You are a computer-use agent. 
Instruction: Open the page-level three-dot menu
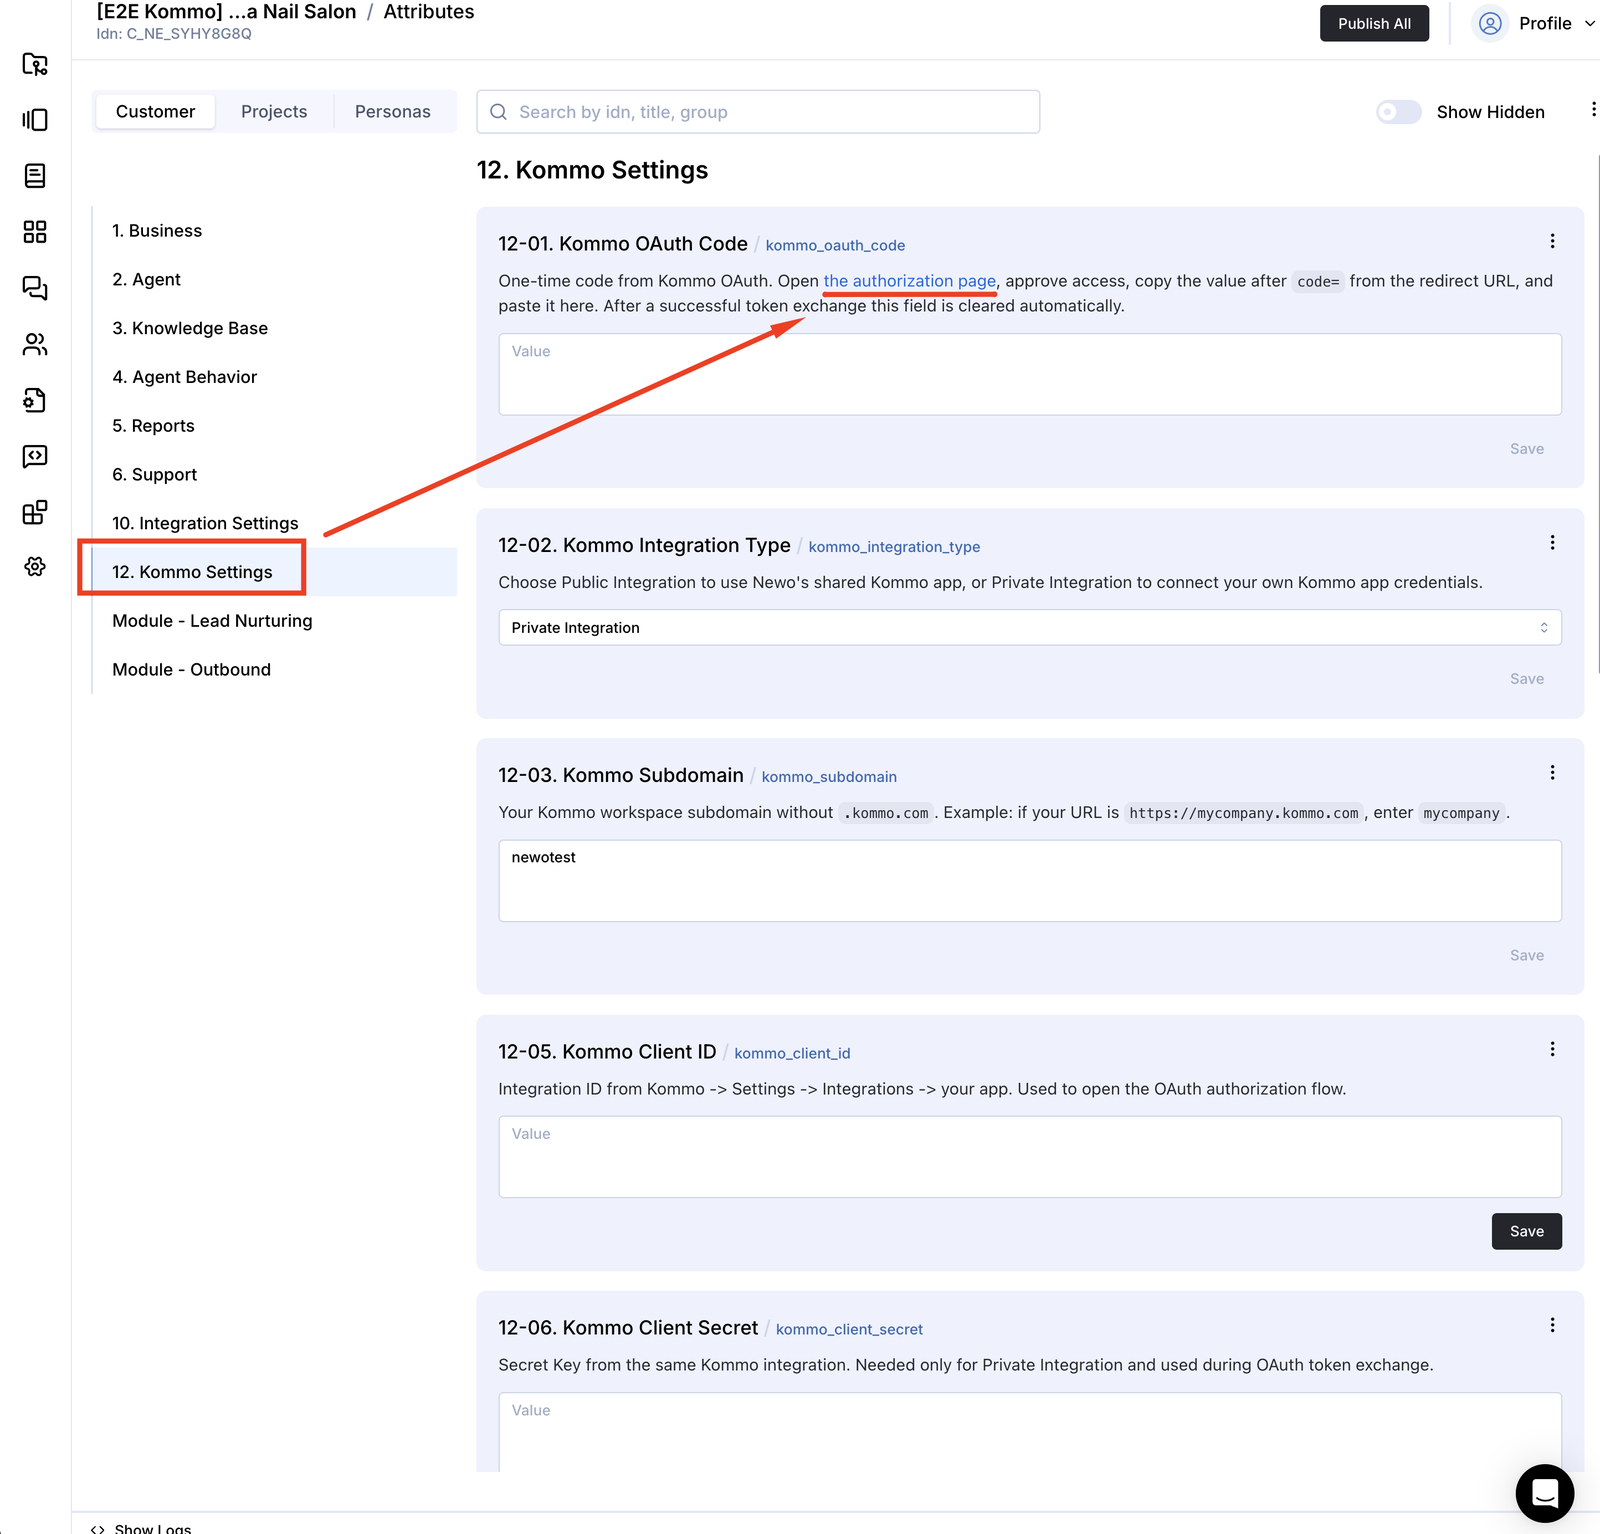click(x=1593, y=109)
